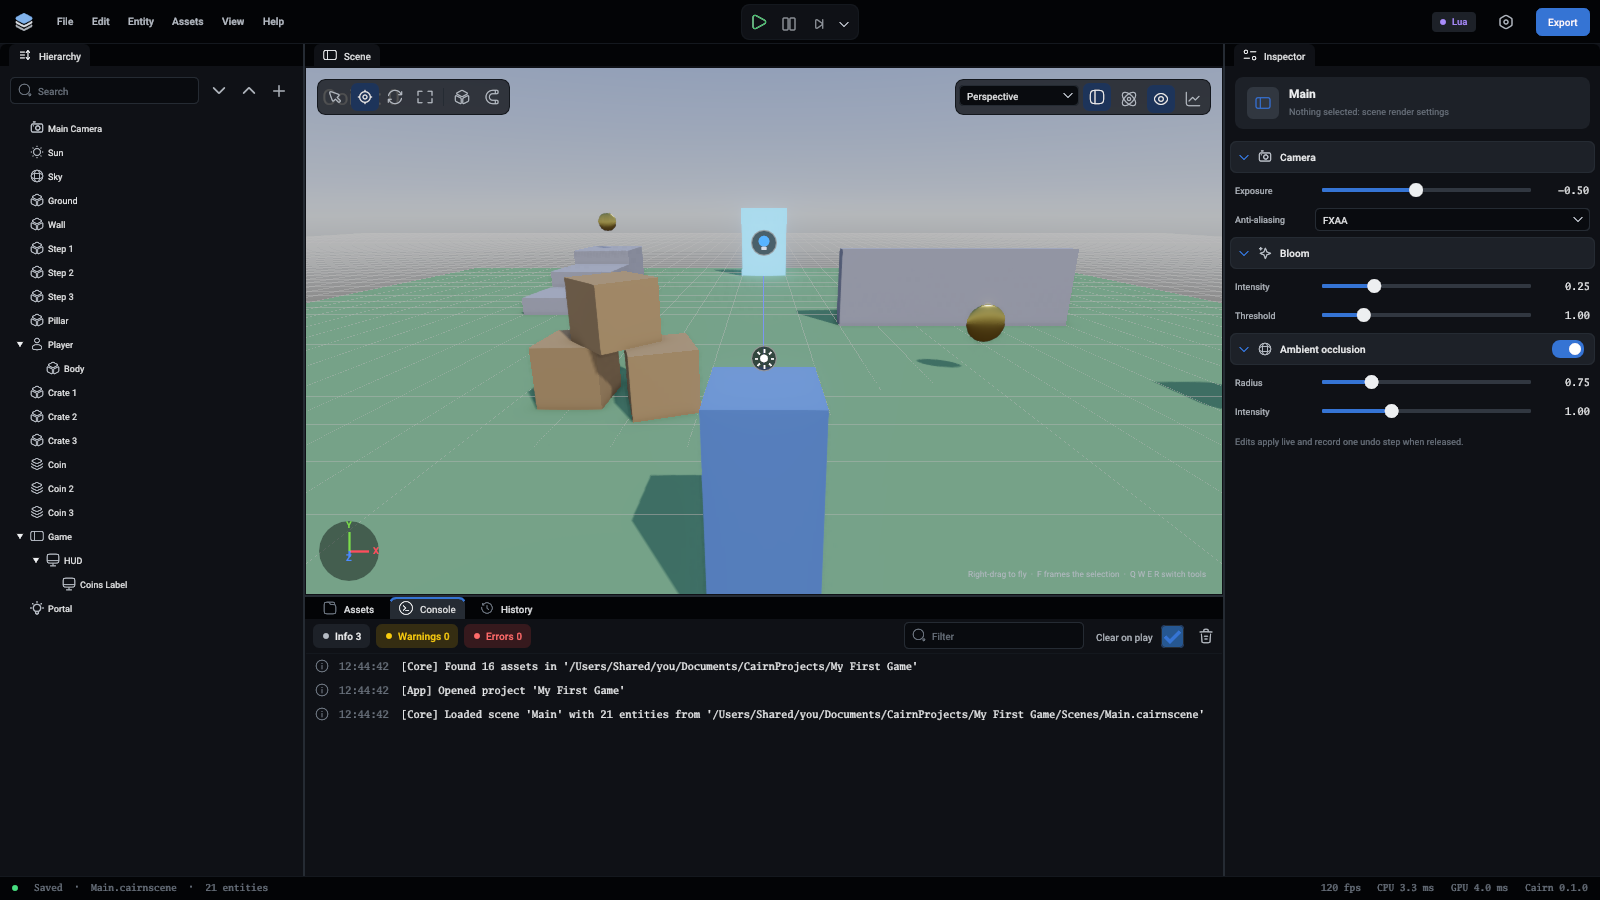Click the Step Frame button
The width and height of the screenshot is (1600, 900).
pyautogui.click(x=818, y=23)
